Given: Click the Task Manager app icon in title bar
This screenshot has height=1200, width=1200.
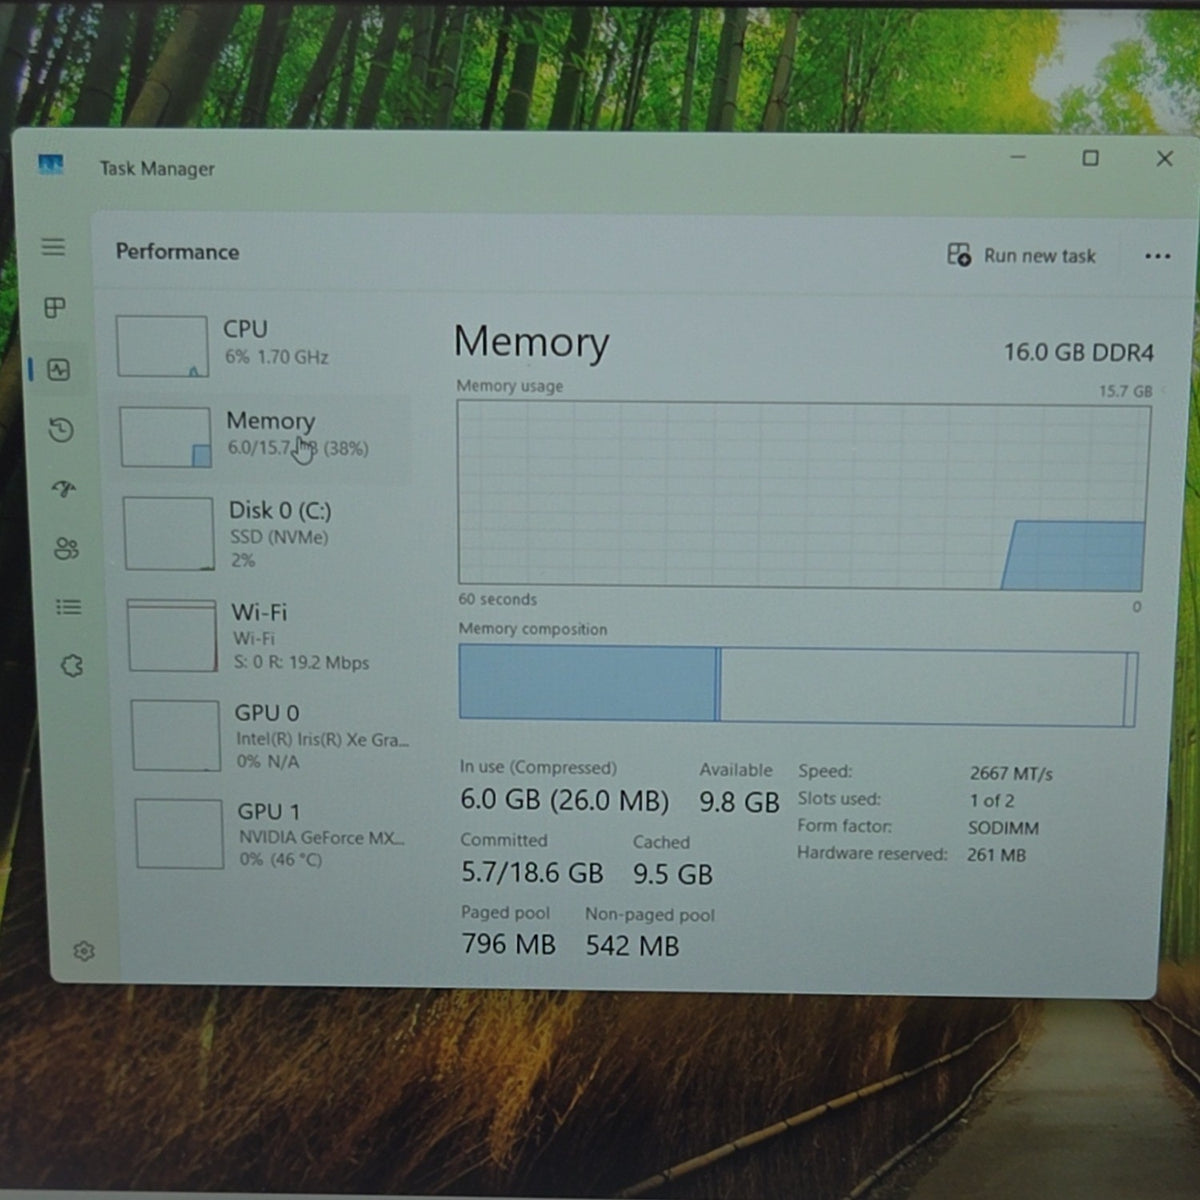Looking at the screenshot, I should click(50, 164).
